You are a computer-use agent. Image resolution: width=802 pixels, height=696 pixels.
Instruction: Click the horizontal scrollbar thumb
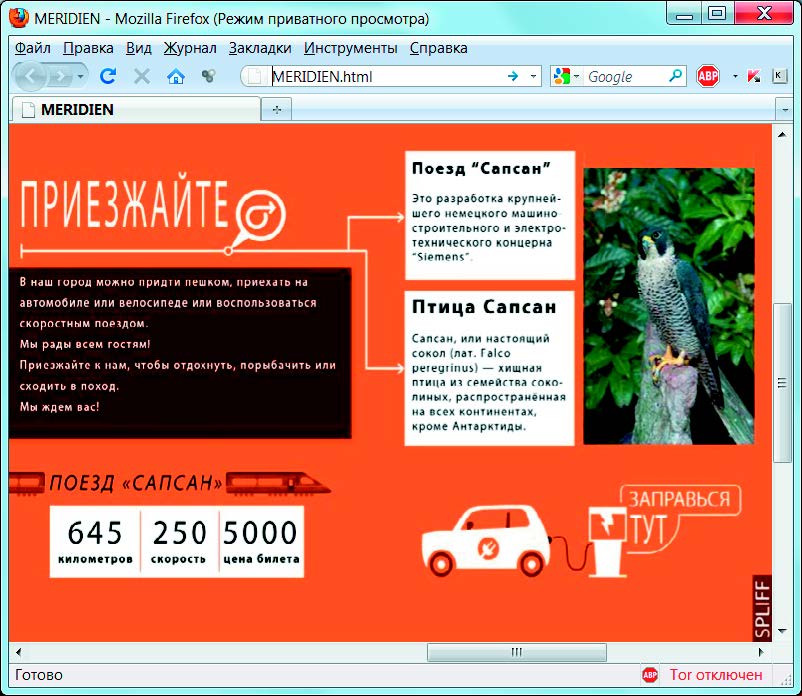click(x=517, y=652)
